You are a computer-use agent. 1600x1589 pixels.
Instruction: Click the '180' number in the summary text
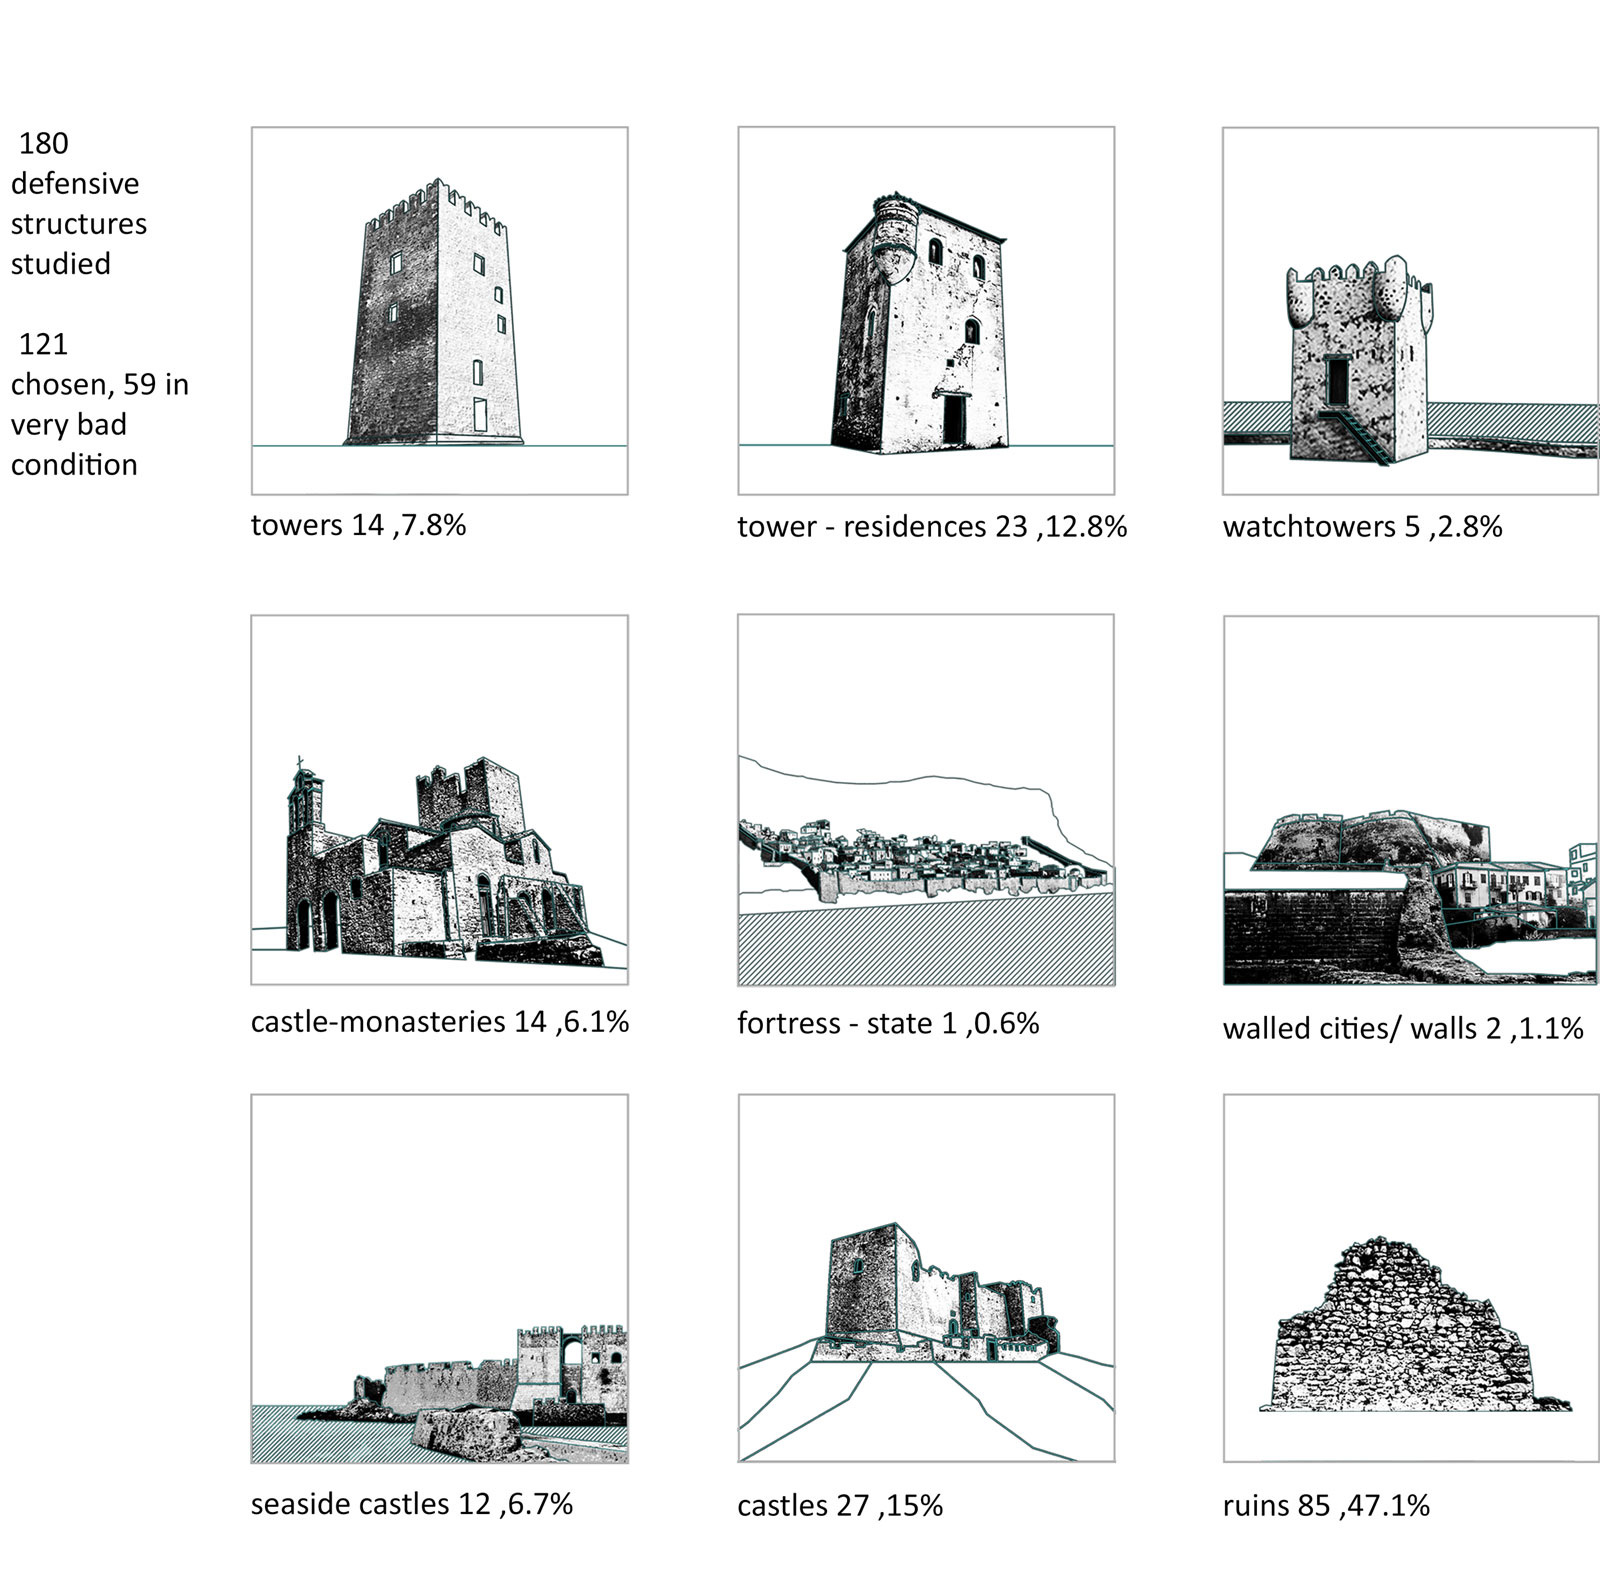tap(44, 143)
